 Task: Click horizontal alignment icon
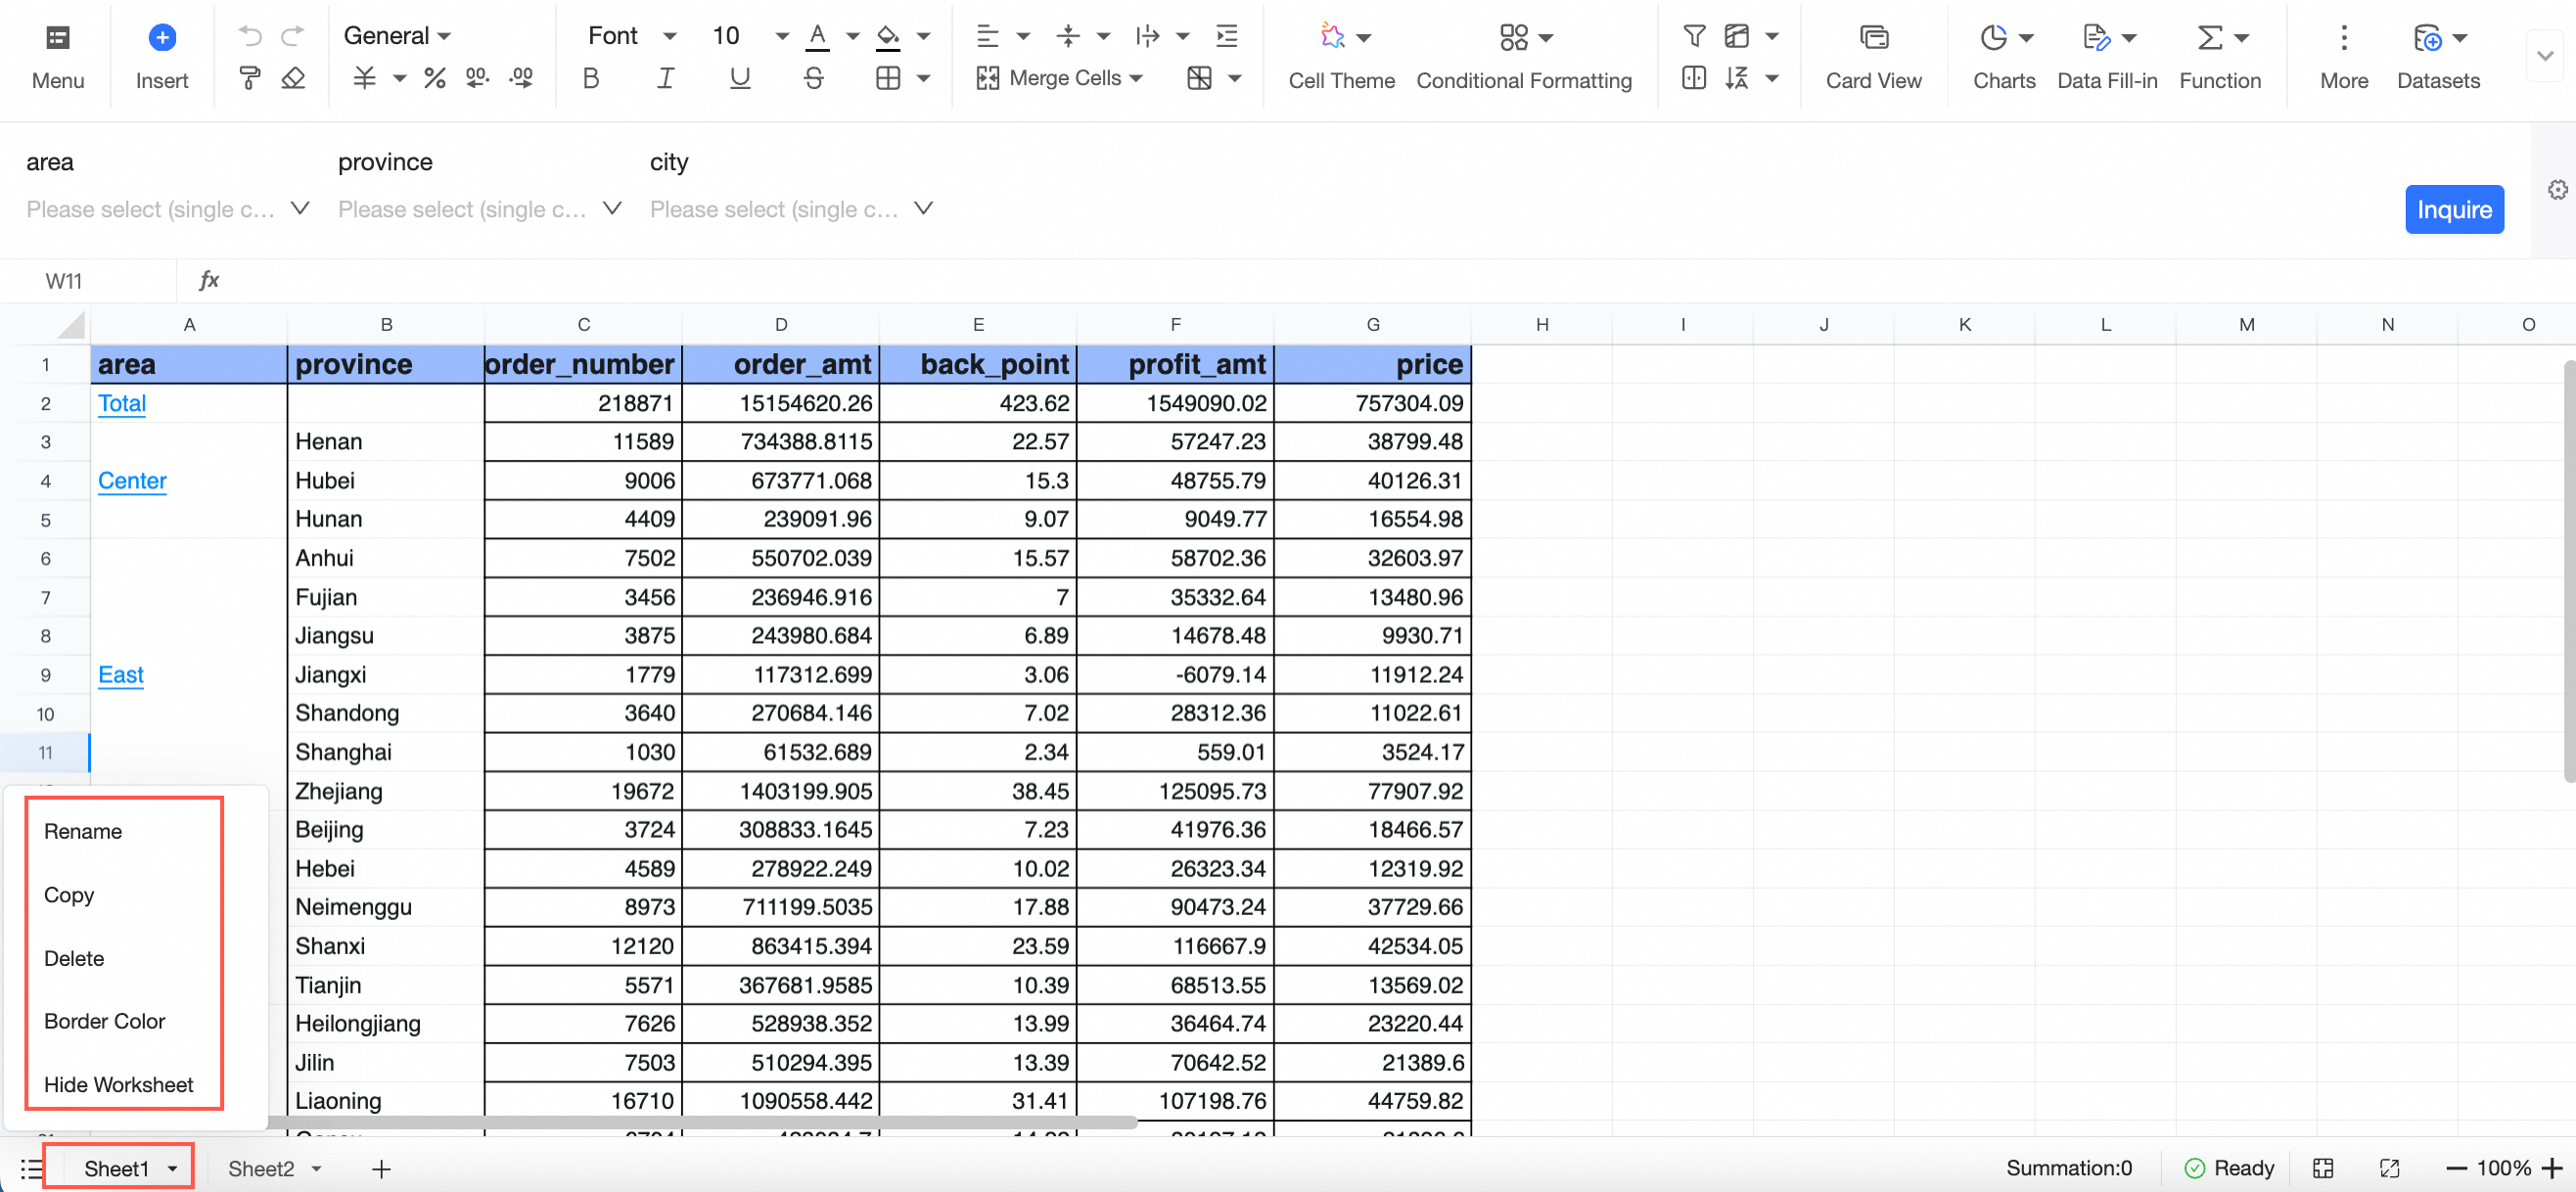tap(988, 37)
